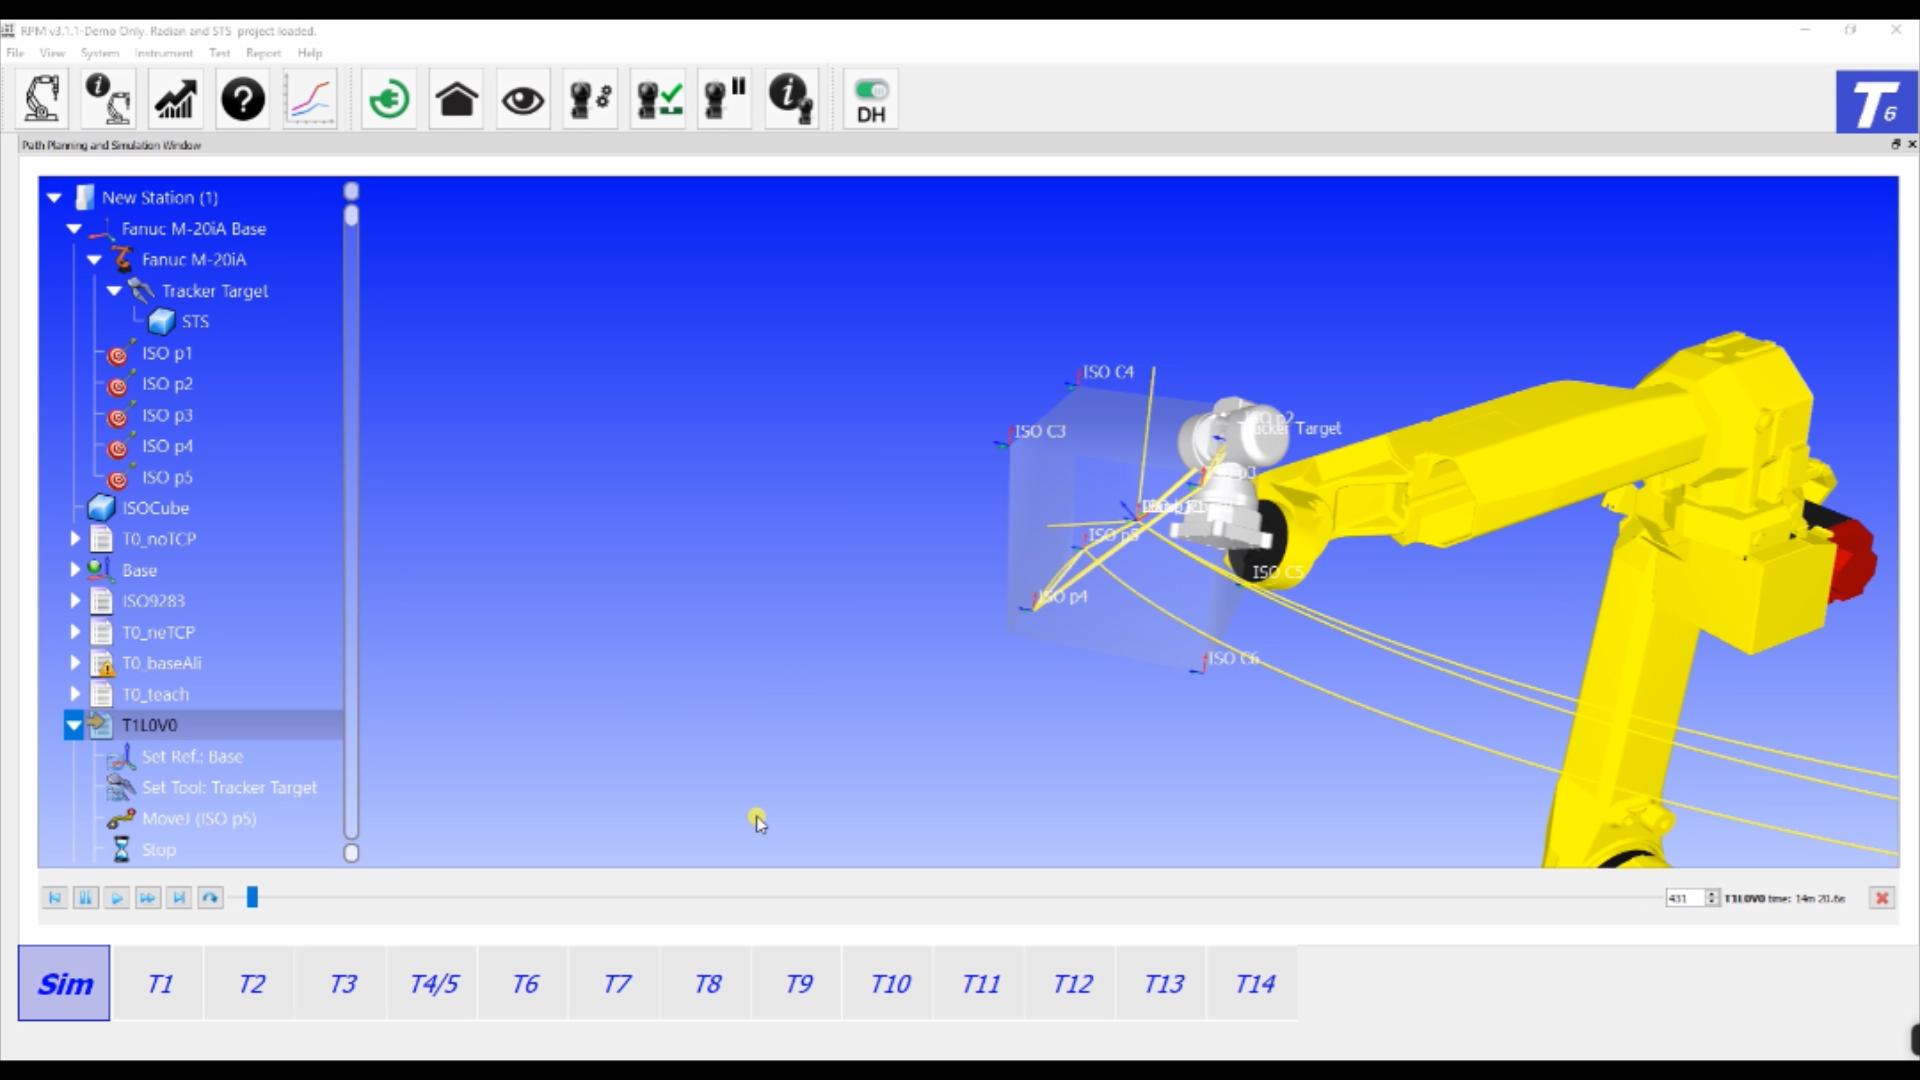Expand the Base tree node

click(x=75, y=570)
